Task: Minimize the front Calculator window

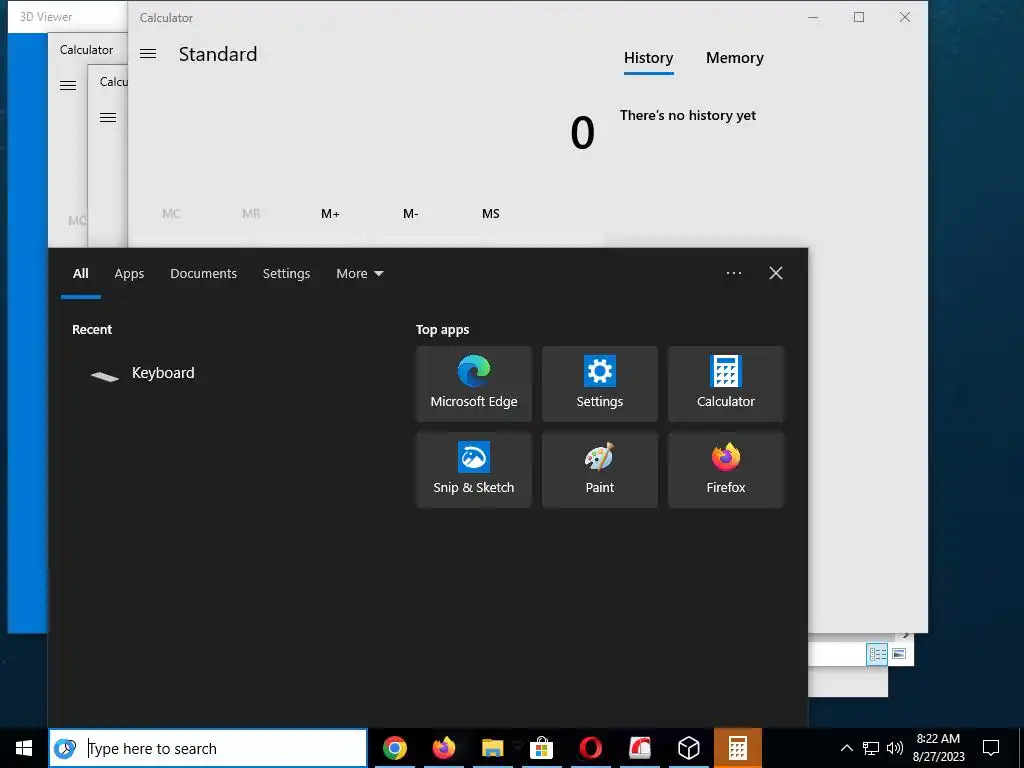Action: pyautogui.click(x=813, y=18)
